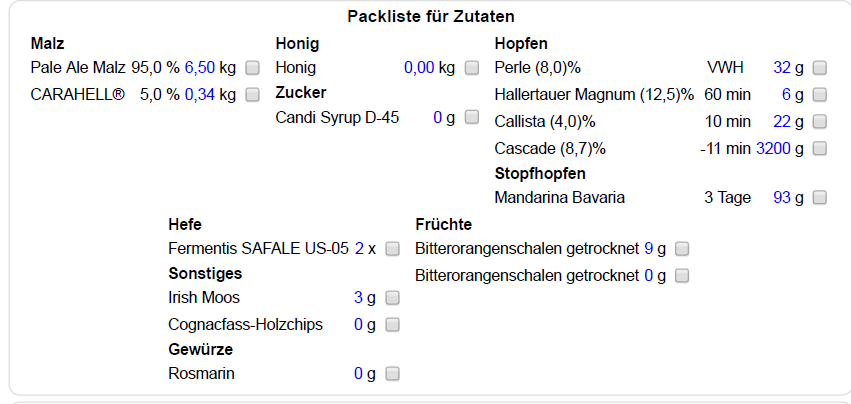This screenshot has width=851, height=404.
Task: Check the Fermentis SAFALE US-05 checkbox
Action: 393,248
